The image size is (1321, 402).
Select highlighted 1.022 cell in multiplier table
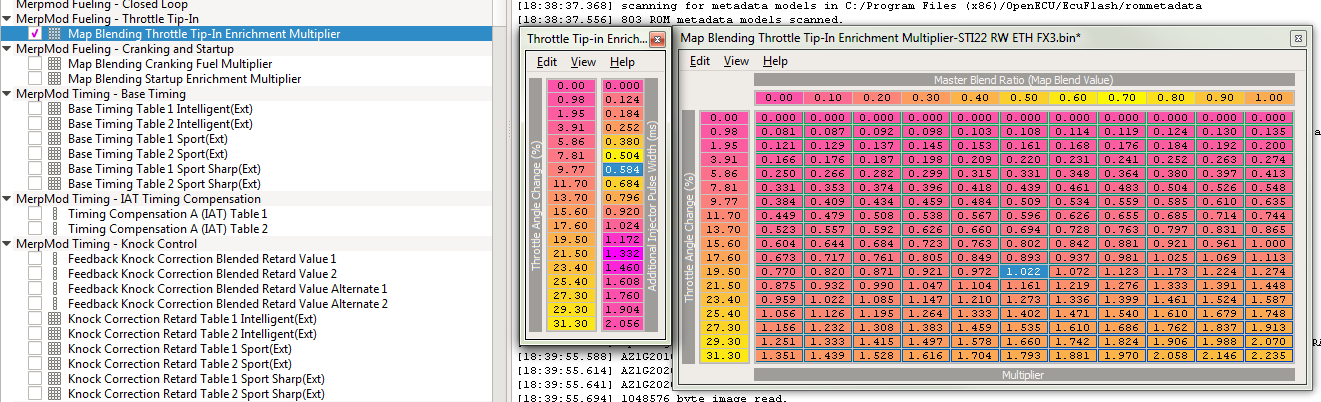click(1024, 271)
